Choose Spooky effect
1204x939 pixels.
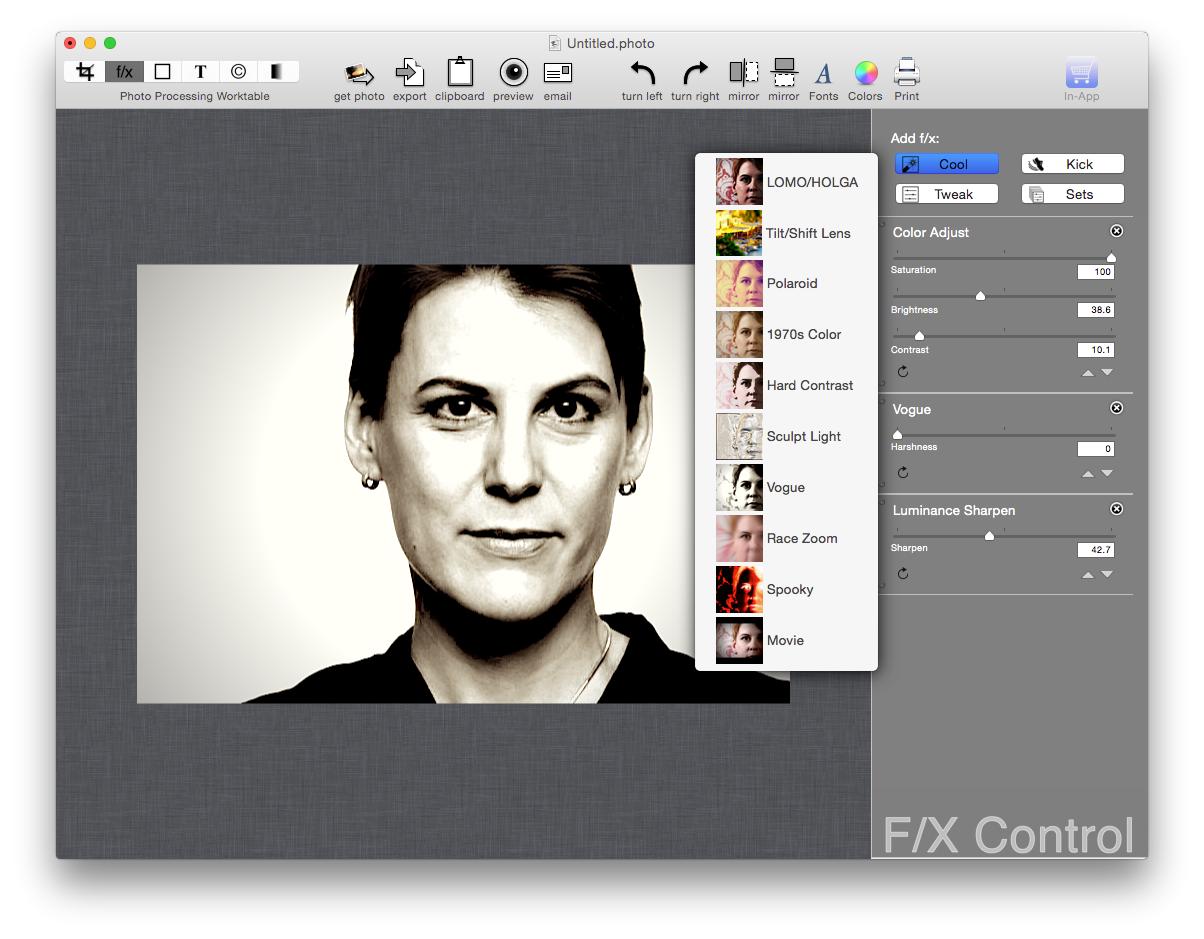coord(787,589)
